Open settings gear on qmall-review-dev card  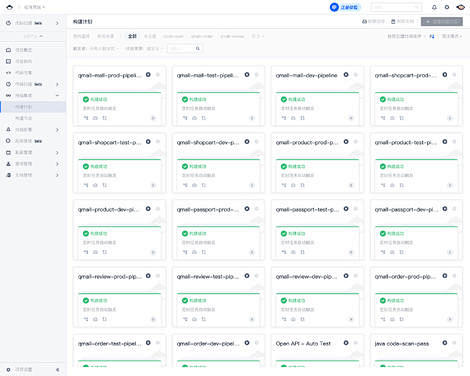346,276
